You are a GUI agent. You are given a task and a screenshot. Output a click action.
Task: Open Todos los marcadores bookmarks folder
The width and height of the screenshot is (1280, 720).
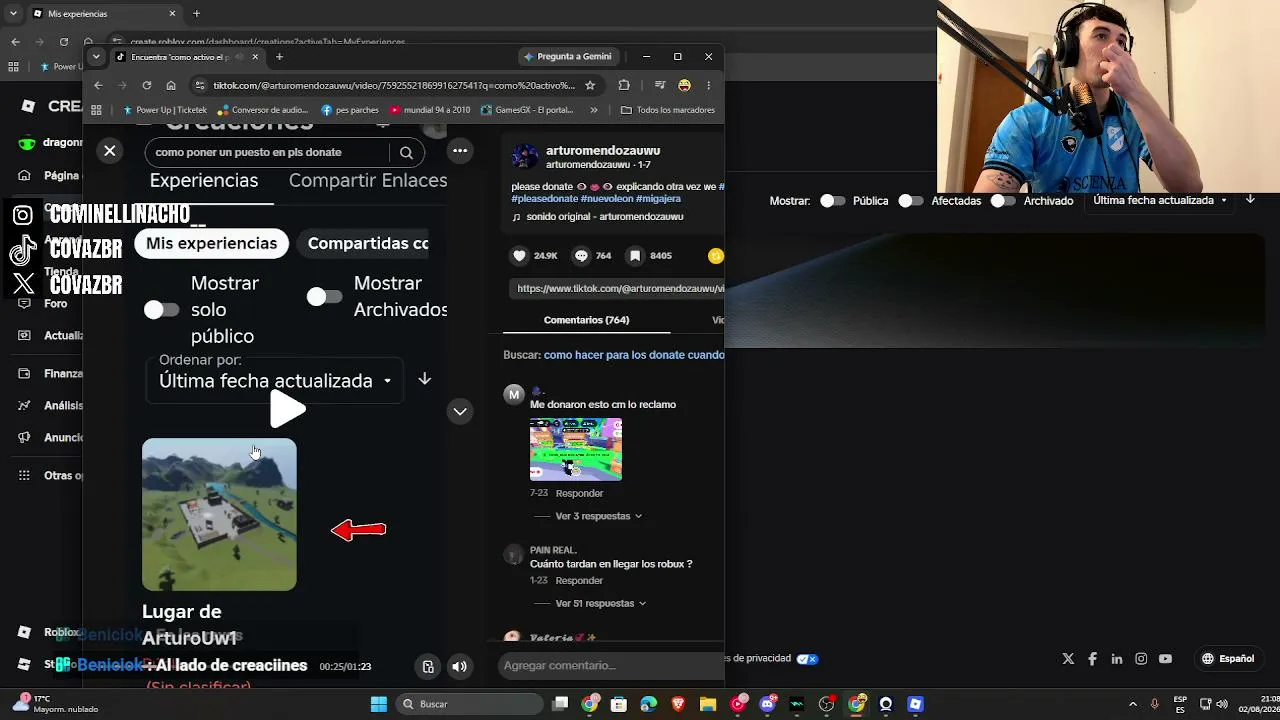point(667,110)
